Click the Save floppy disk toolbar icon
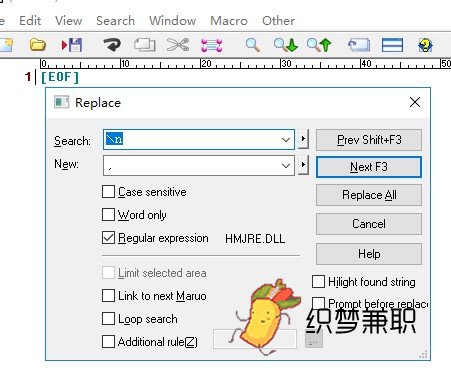The height and width of the screenshot is (372, 451). coord(72,45)
